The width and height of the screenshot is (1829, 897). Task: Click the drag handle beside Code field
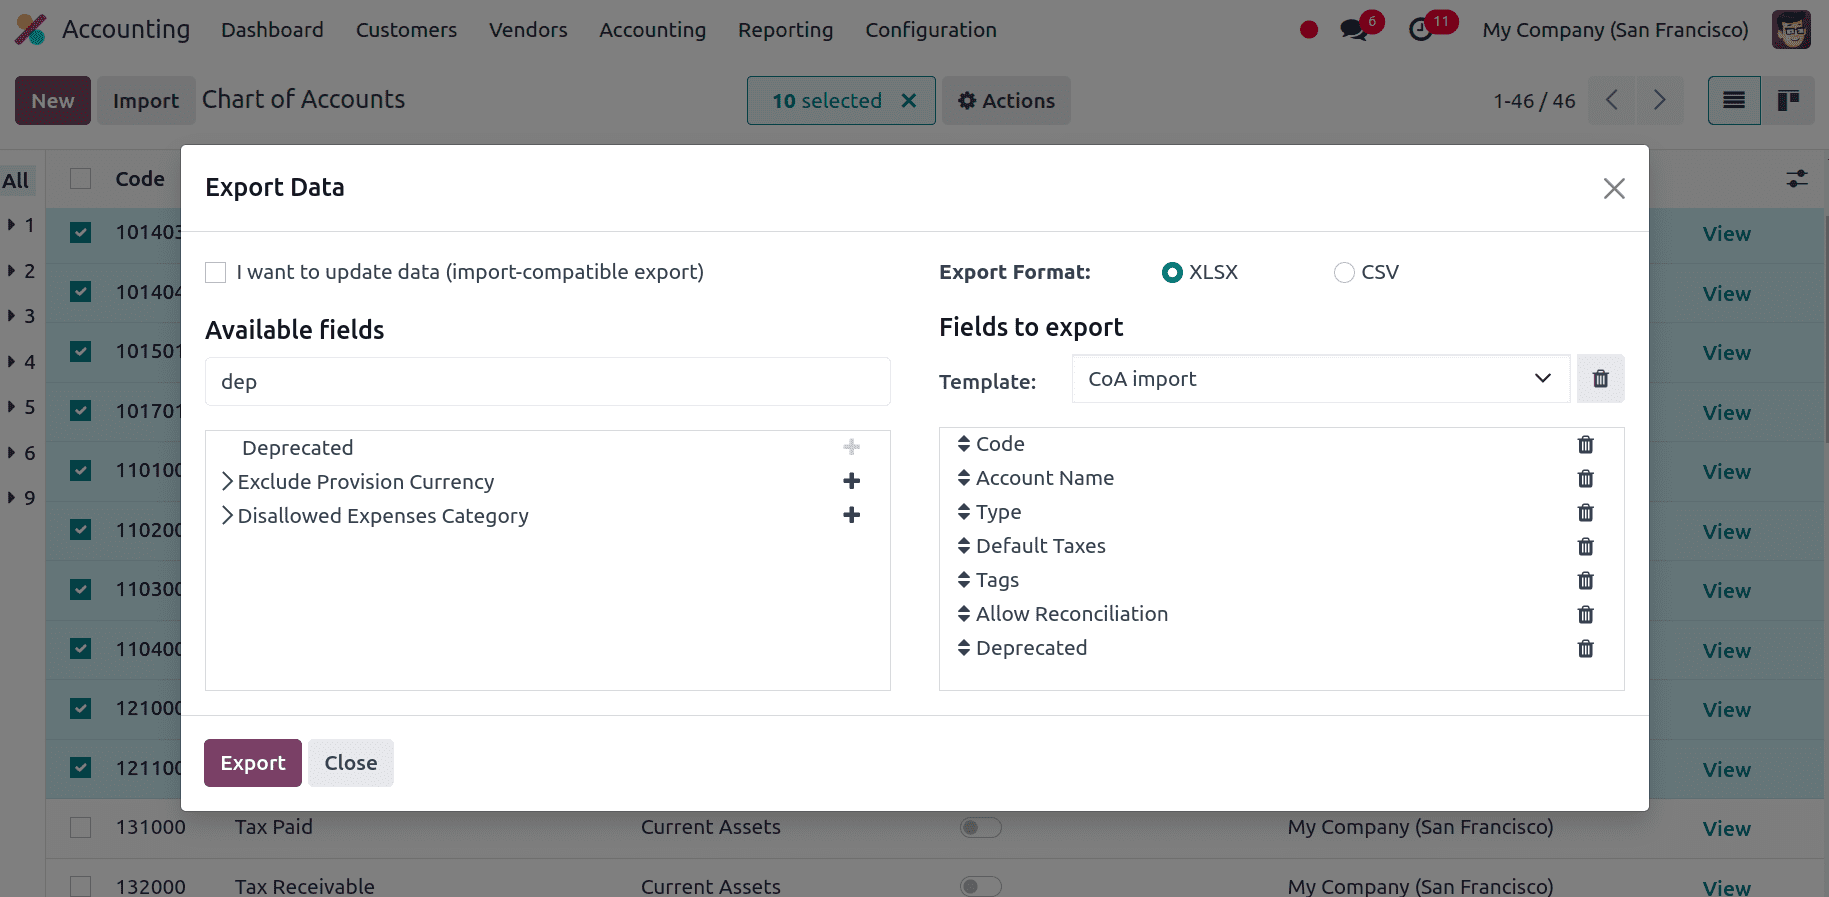coord(963,444)
